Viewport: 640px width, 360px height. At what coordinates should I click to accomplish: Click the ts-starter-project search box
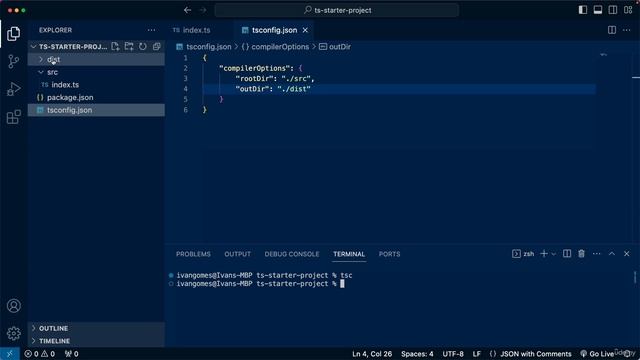point(337,10)
